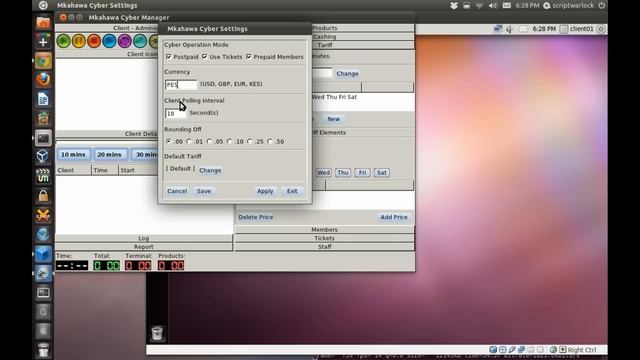Toggle the Thu day button in Tariff panel
This screenshot has height=360, width=640.
343,173
